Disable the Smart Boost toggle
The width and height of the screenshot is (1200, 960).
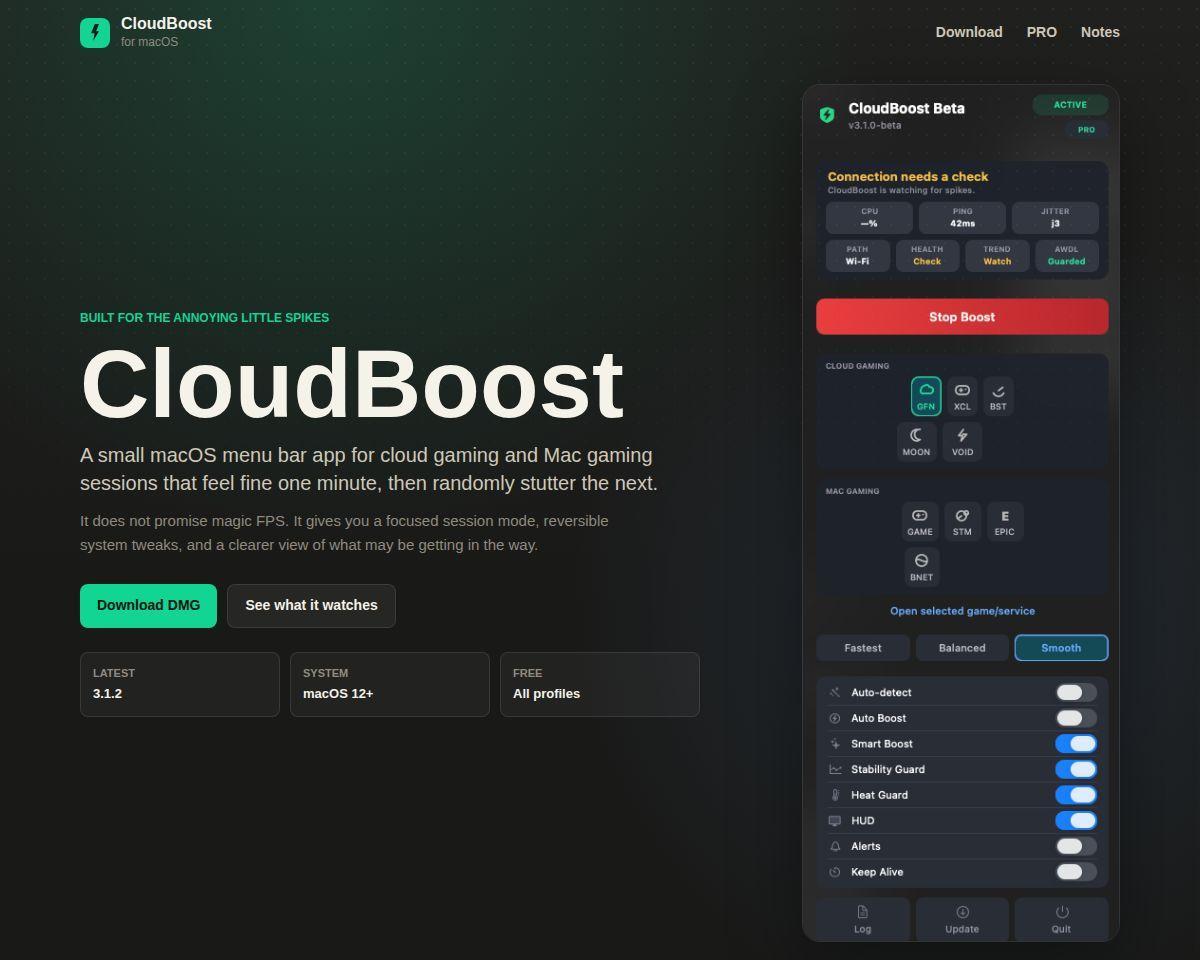[1076, 744]
